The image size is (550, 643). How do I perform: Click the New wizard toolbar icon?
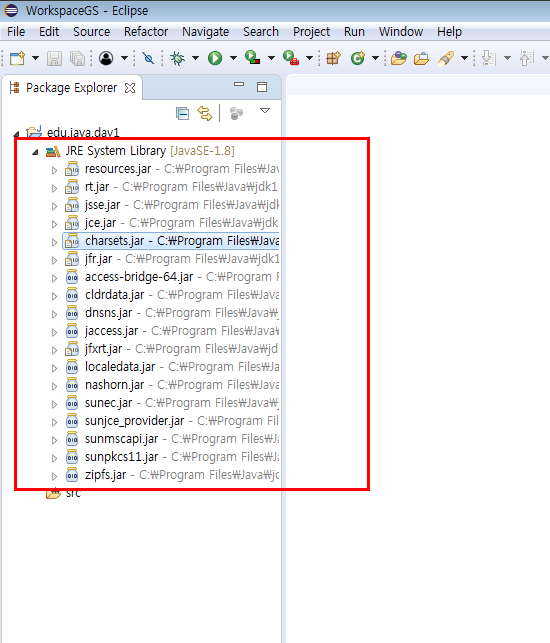tap(17, 58)
